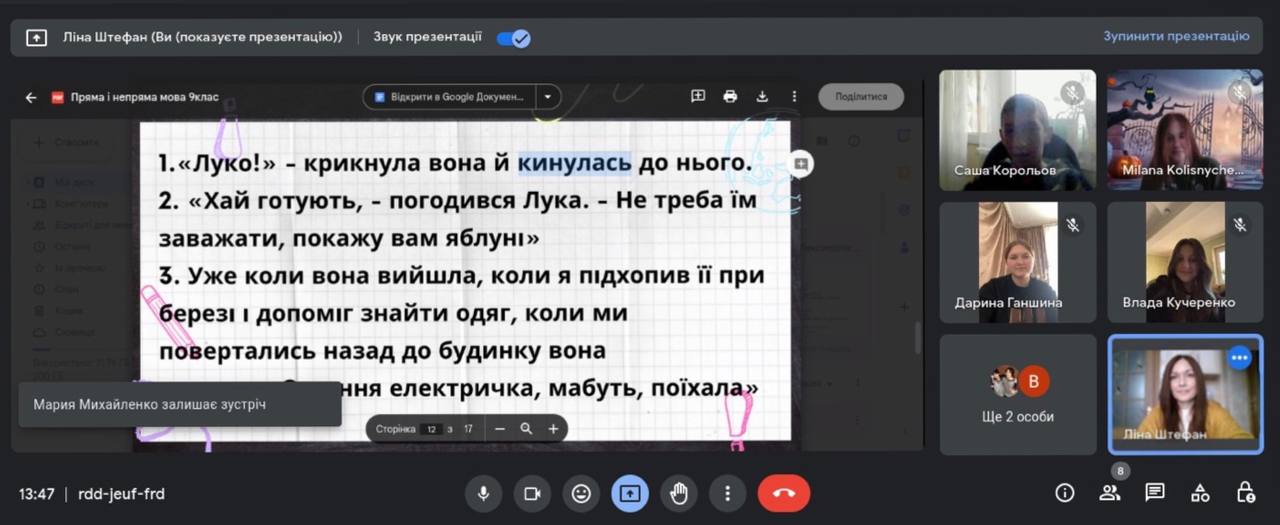Screen dimensions: 1280x525
Task: Open host controls lock icon
Action: click(x=1245, y=492)
